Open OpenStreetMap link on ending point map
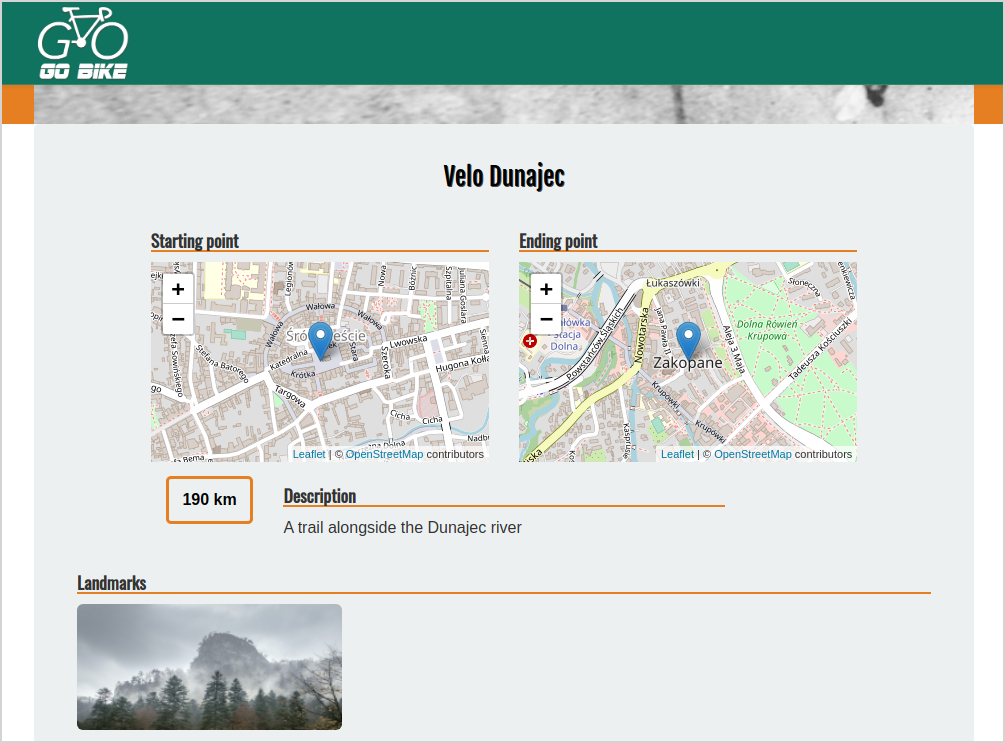The image size is (1005, 743). click(752, 454)
